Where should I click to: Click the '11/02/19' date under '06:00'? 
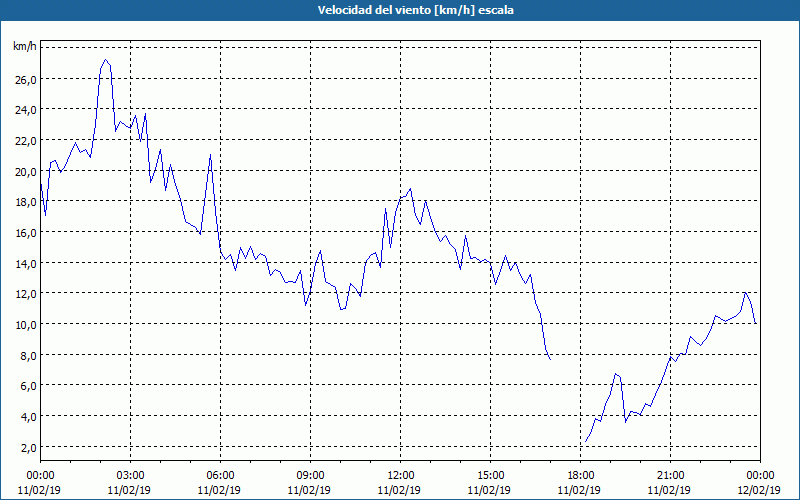(219, 490)
